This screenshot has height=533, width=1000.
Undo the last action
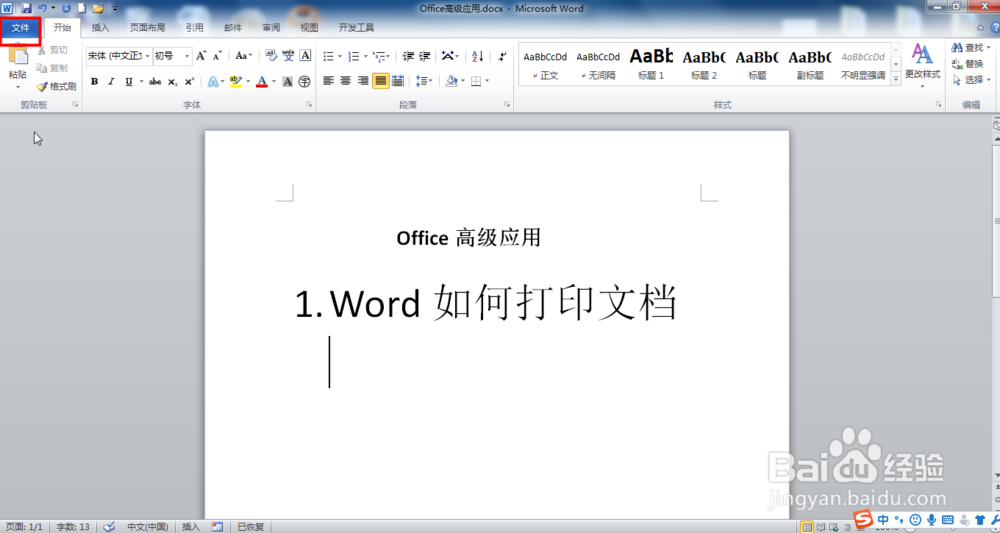(42, 8)
